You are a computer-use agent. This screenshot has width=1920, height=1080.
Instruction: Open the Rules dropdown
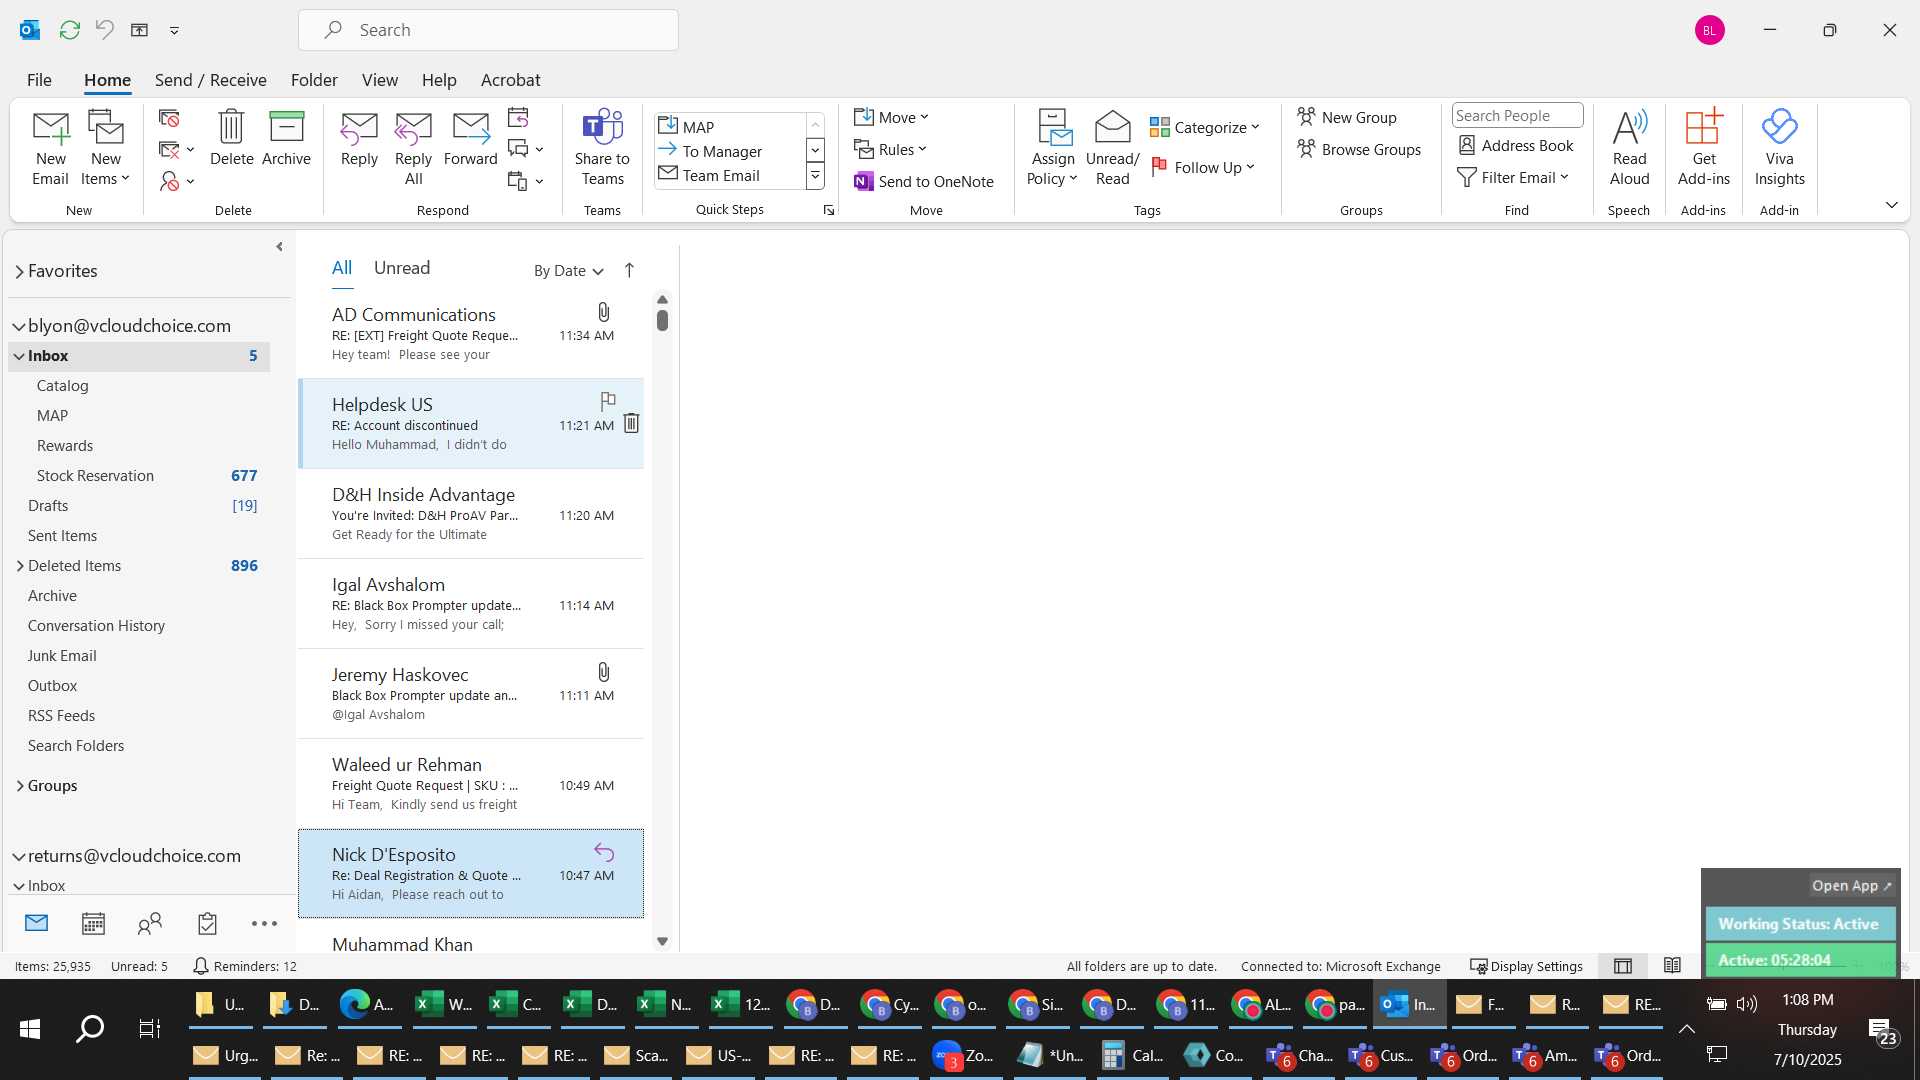pyautogui.click(x=891, y=149)
